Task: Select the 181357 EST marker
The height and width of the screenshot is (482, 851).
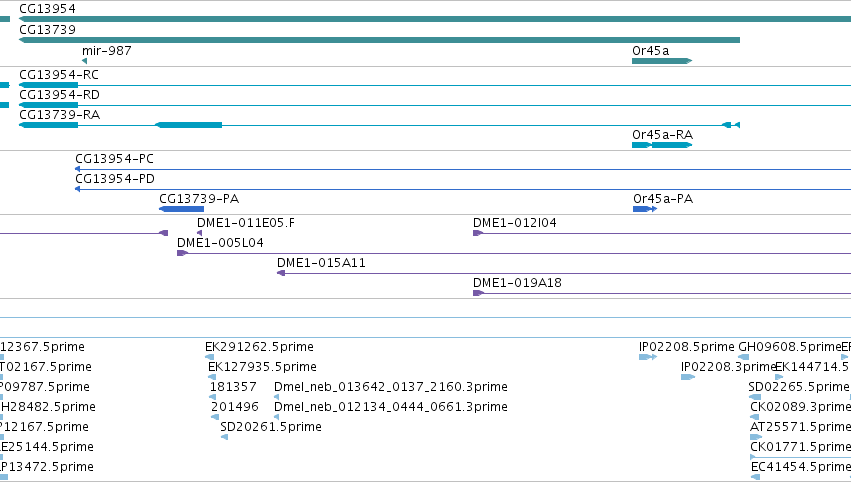Action: point(213,397)
